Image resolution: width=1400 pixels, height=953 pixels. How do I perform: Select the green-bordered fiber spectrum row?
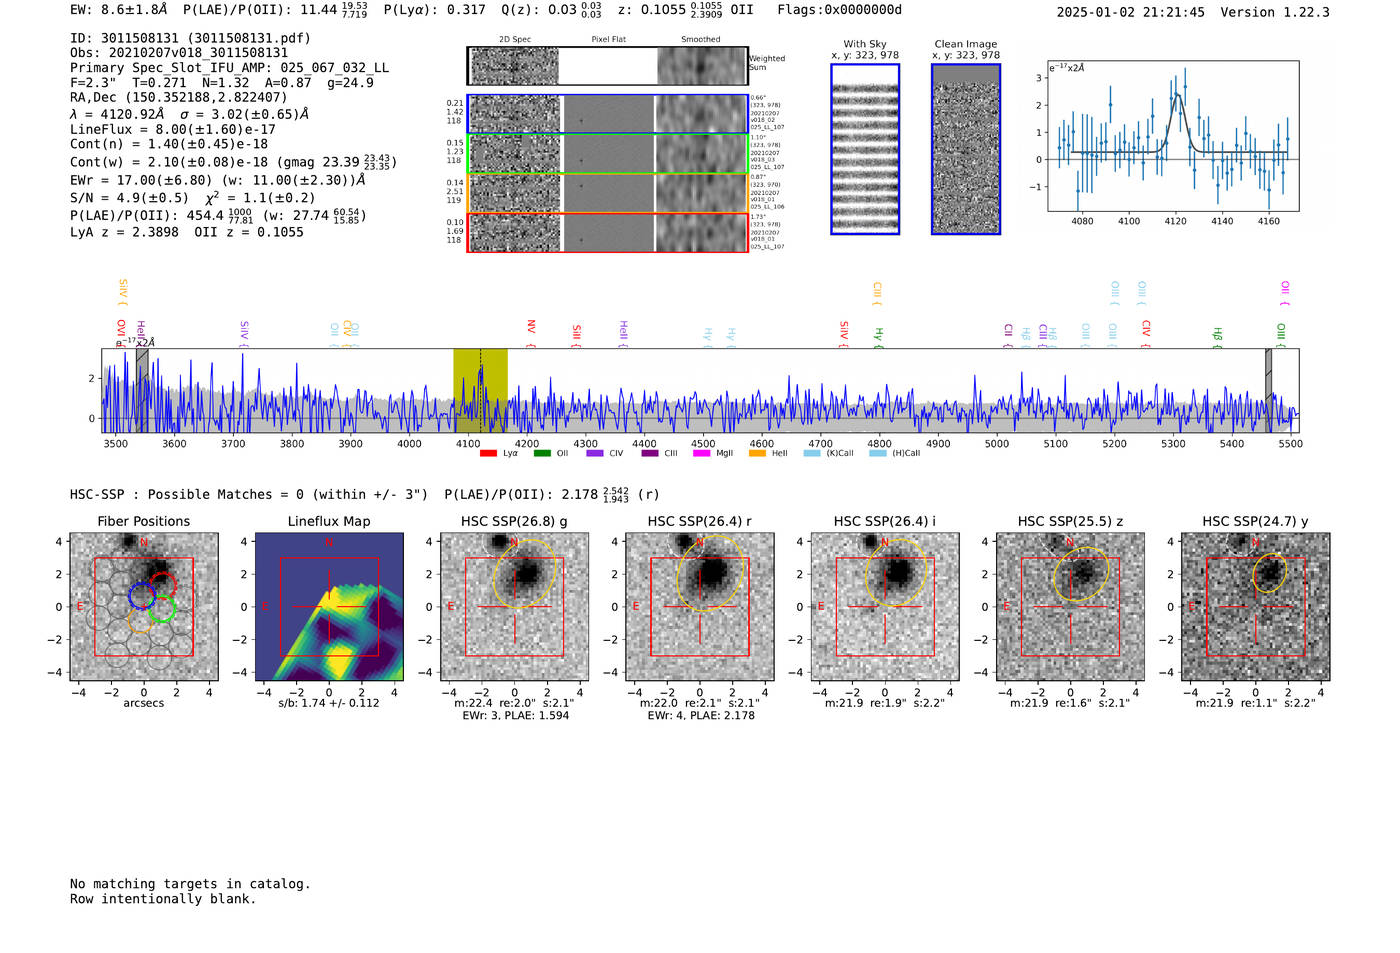click(x=608, y=154)
